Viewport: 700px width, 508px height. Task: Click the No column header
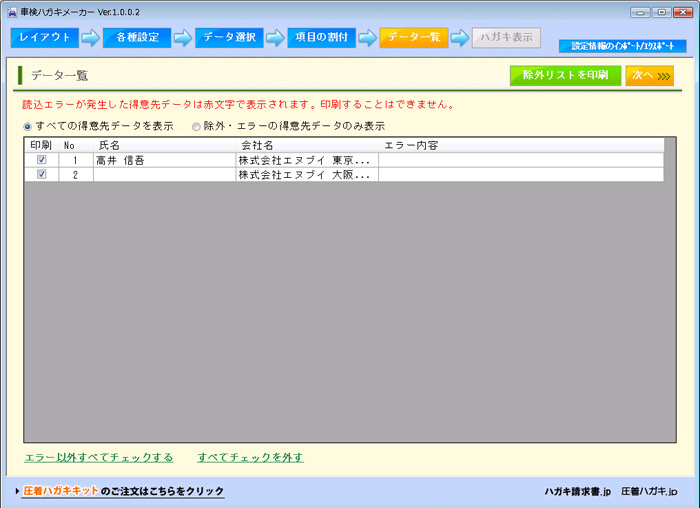click(x=76, y=145)
